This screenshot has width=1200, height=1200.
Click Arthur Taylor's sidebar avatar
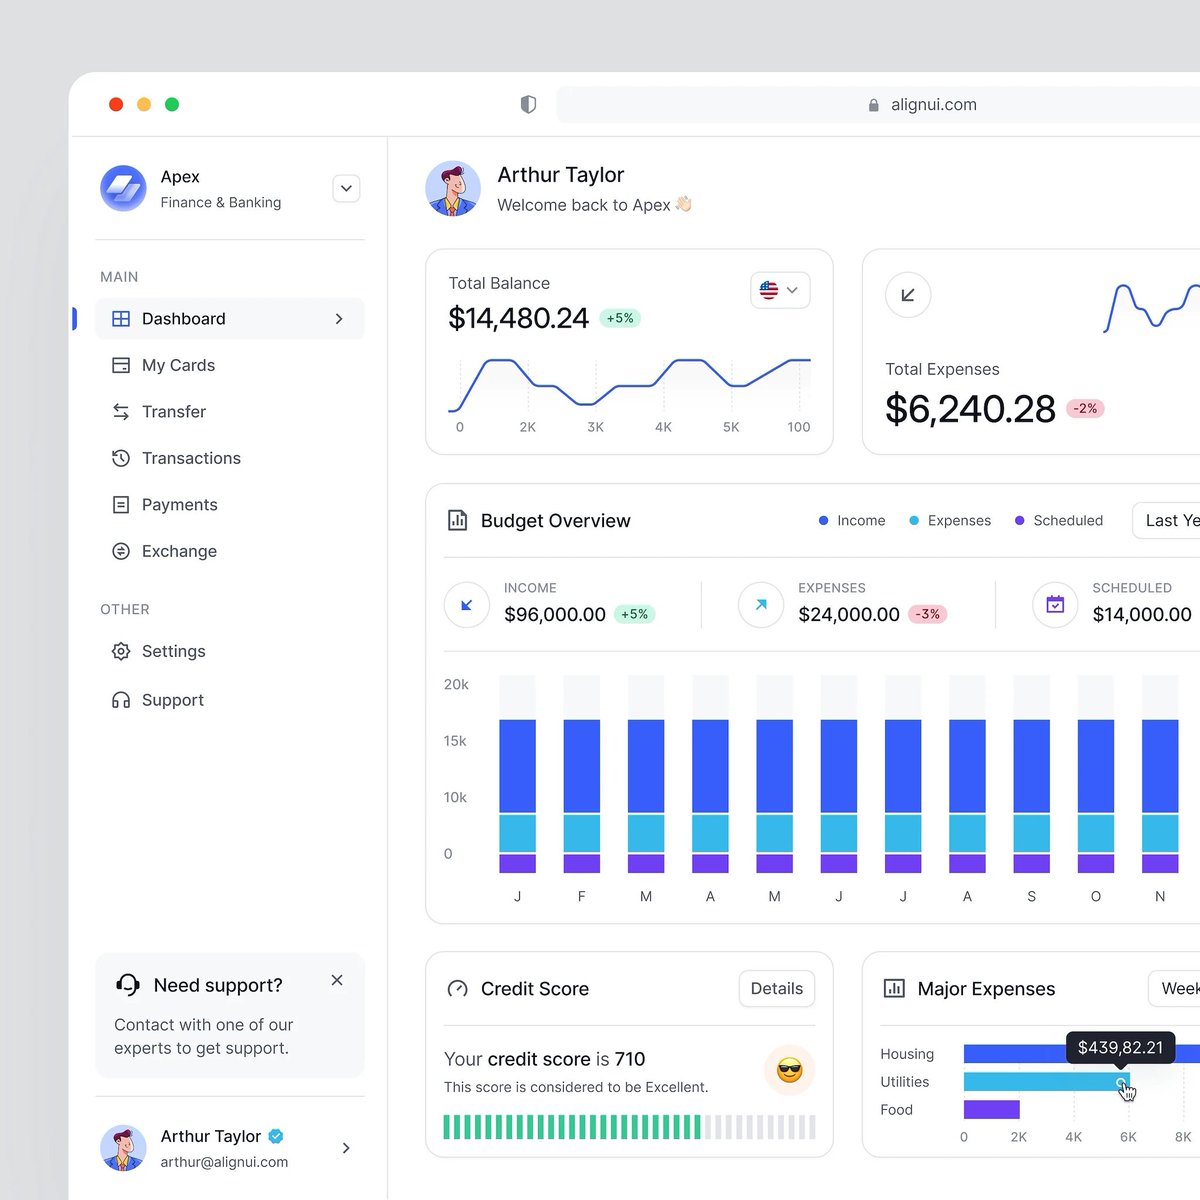point(124,1148)
